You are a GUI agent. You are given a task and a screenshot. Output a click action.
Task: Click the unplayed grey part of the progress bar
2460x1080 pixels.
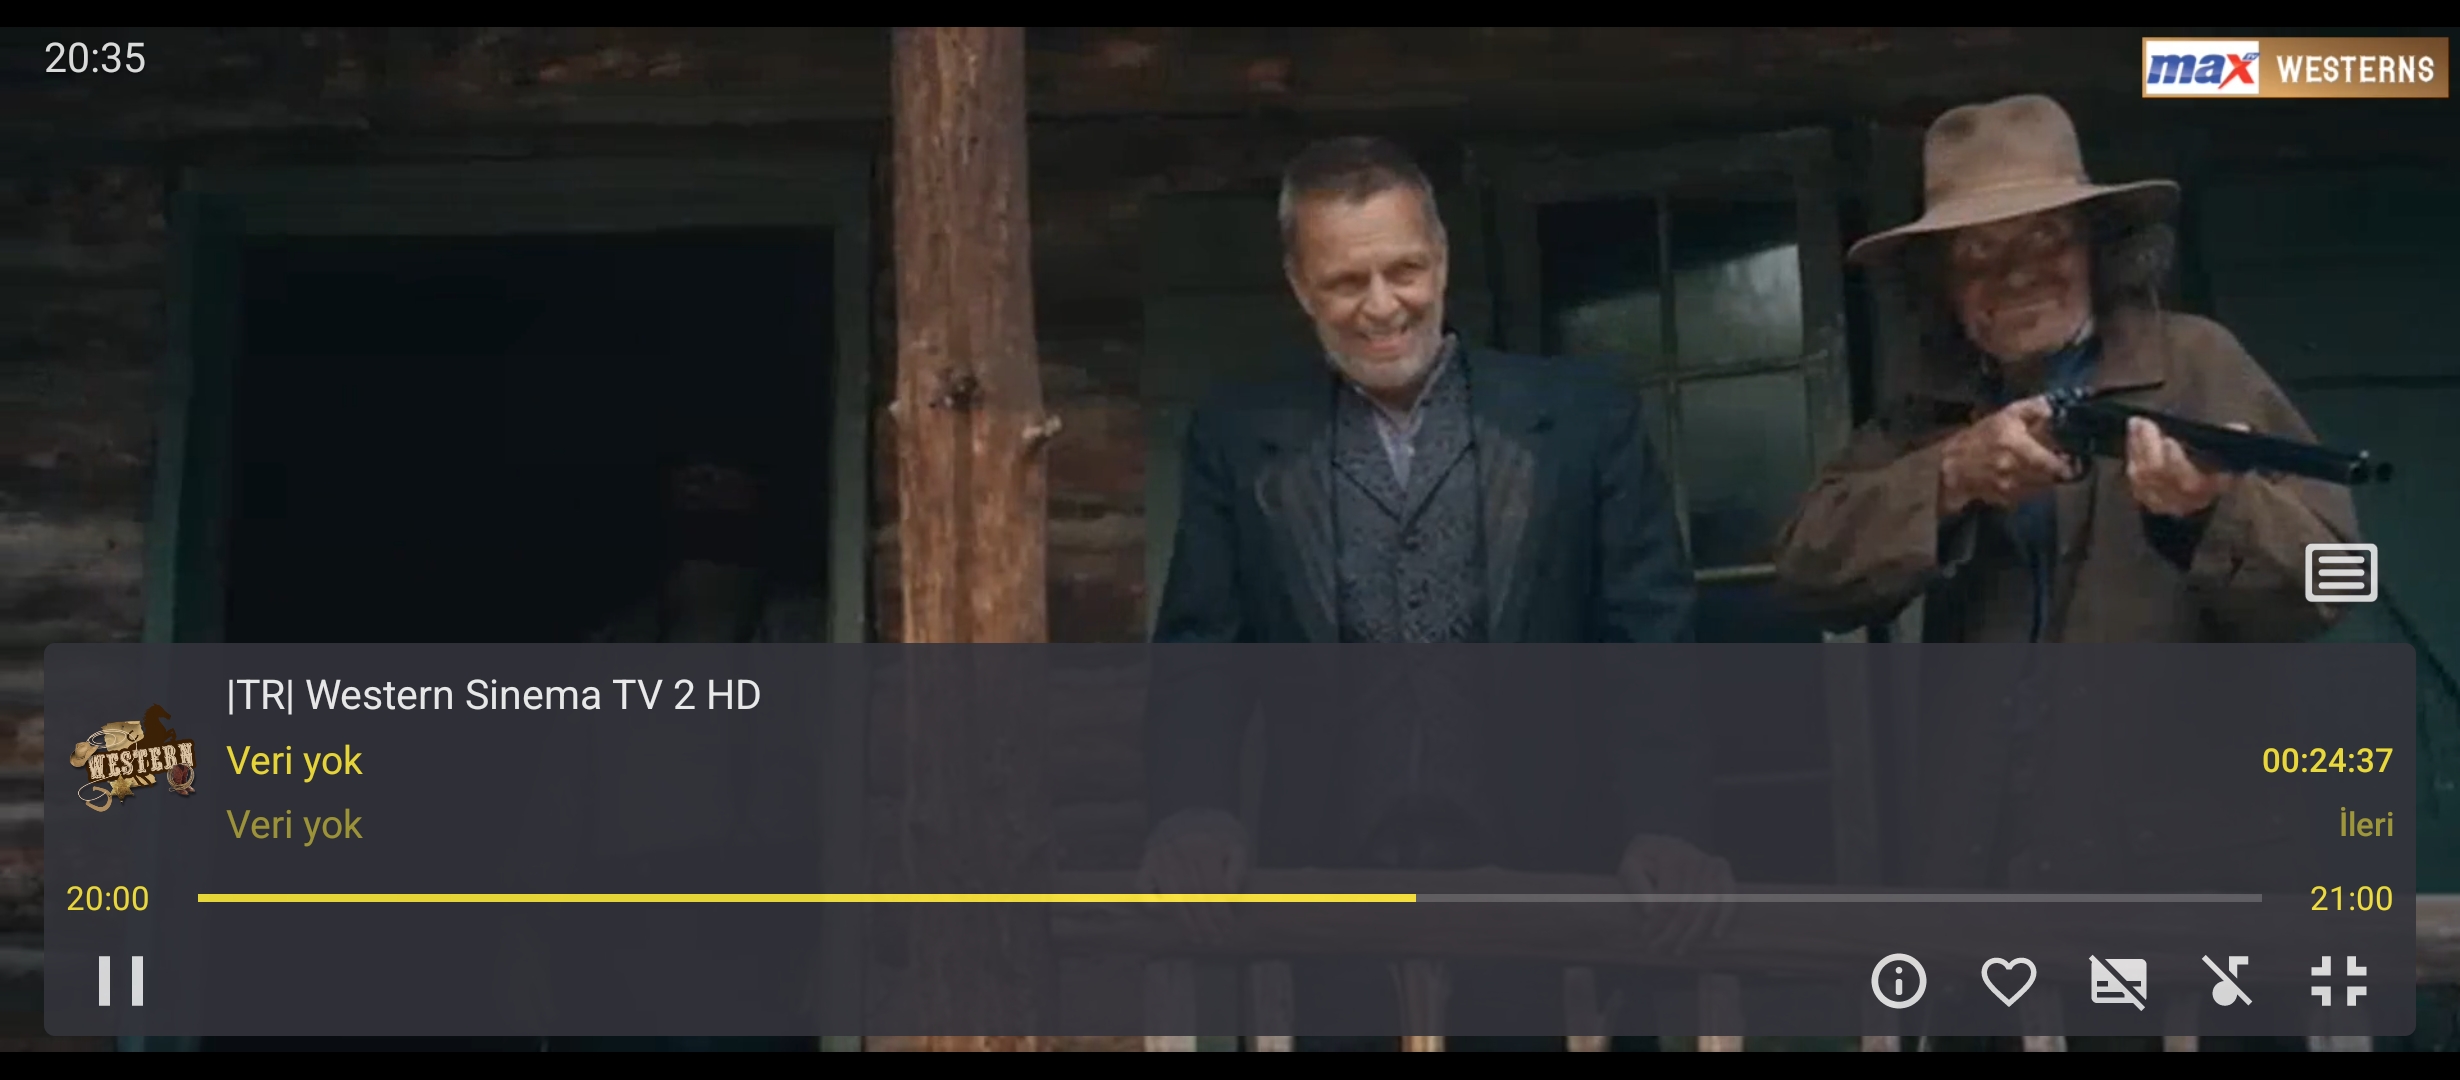coord(1838,898)
